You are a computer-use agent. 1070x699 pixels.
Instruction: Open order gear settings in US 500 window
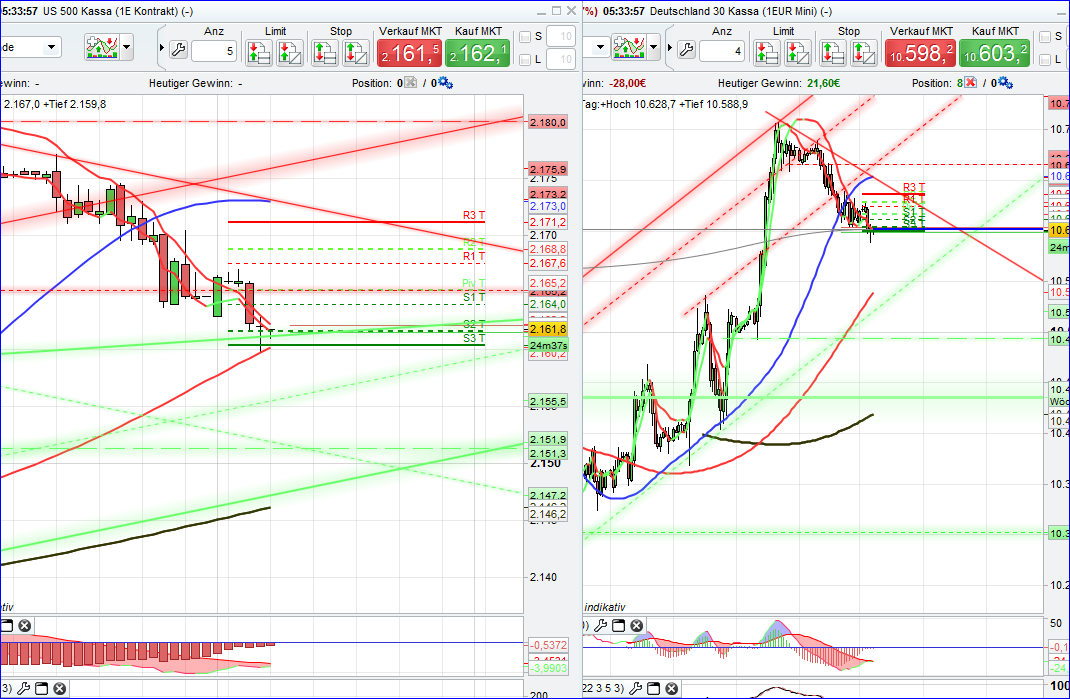[446, 83]
